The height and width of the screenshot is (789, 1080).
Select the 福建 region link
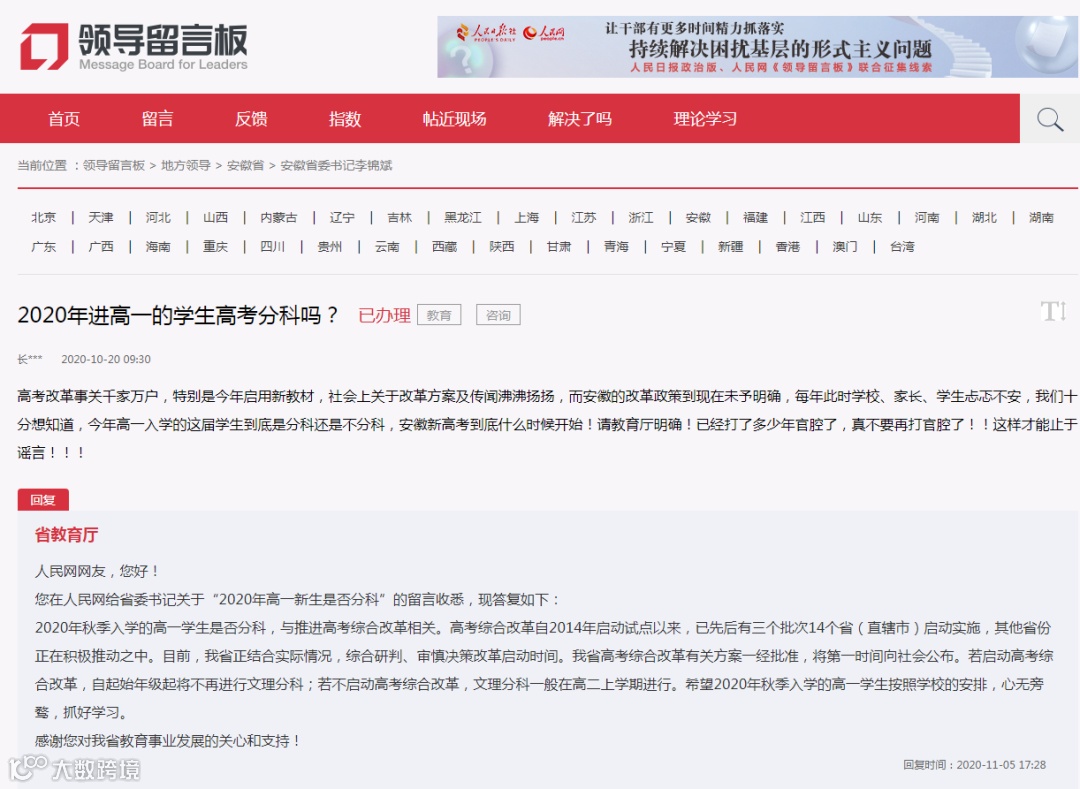click(x=756, y=218)
